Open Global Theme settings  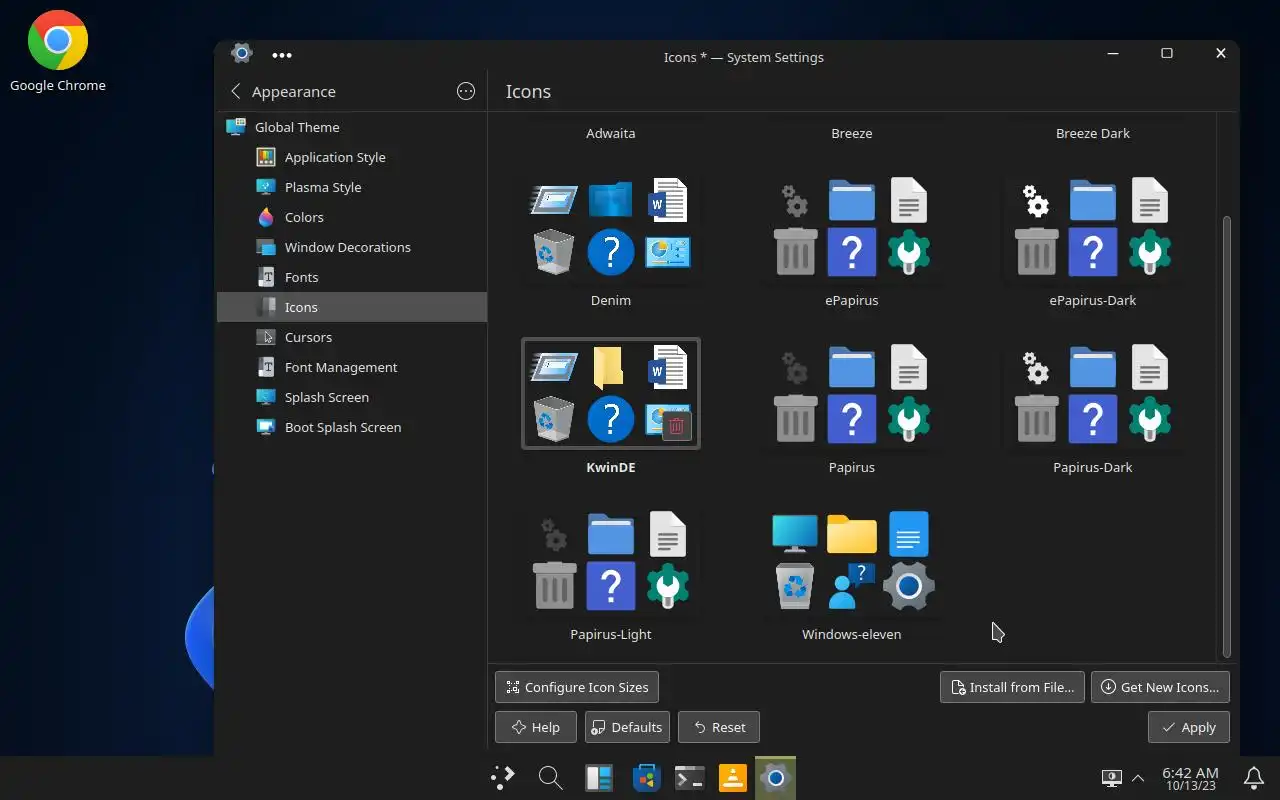pyautogui.click(x=352, y=127)
